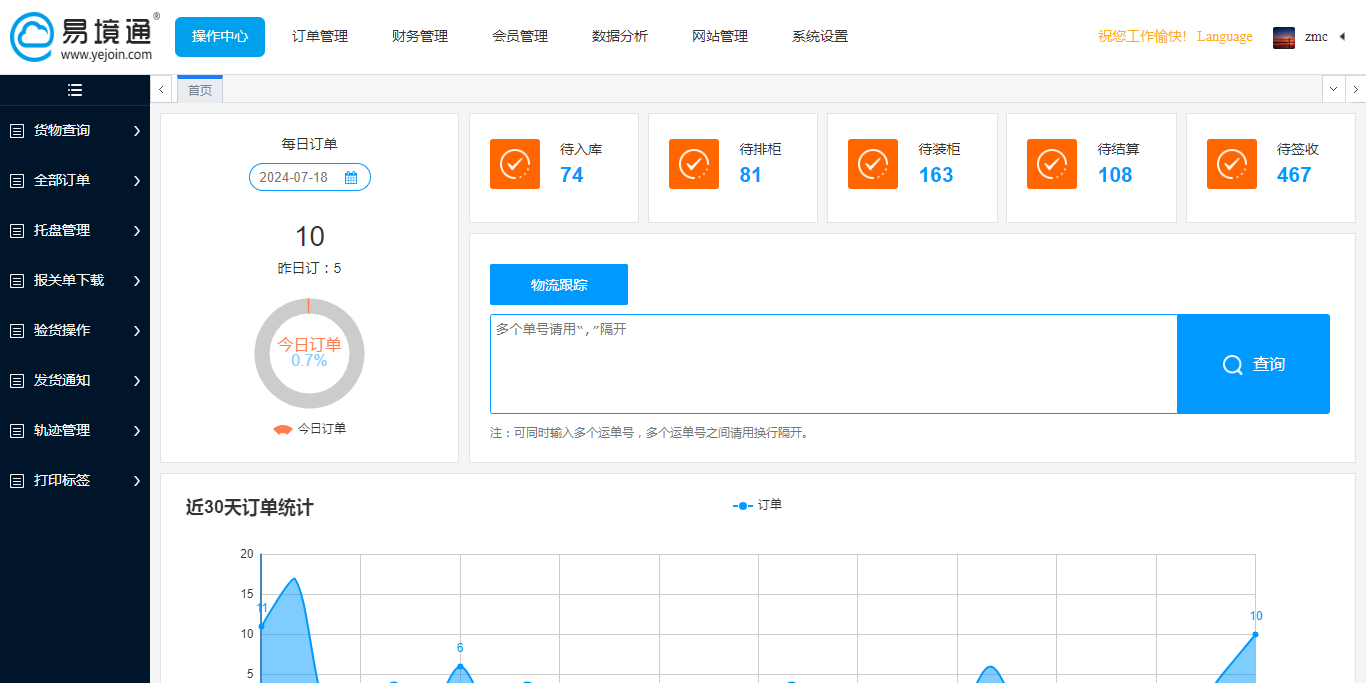Open the calendar icon in date field
Screen dimensions: 1366x687
click(351, 178)
